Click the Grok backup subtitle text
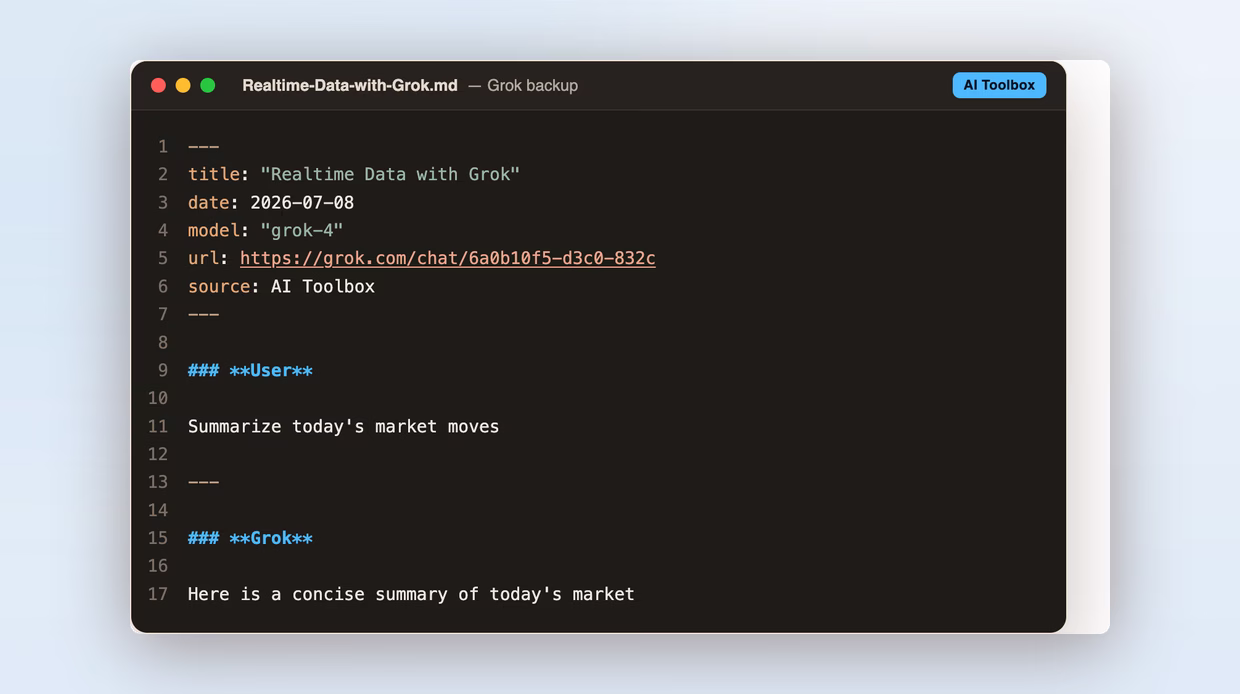 (x=532, y=85)
